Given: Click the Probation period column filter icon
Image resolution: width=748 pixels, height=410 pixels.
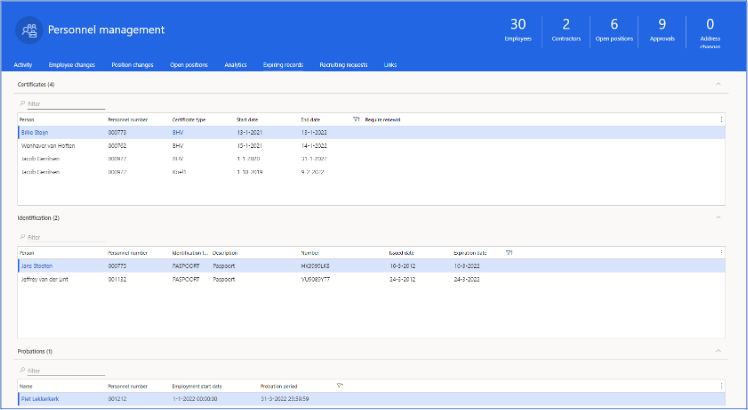Looking at the screenshot, I should tap(340, 386).
